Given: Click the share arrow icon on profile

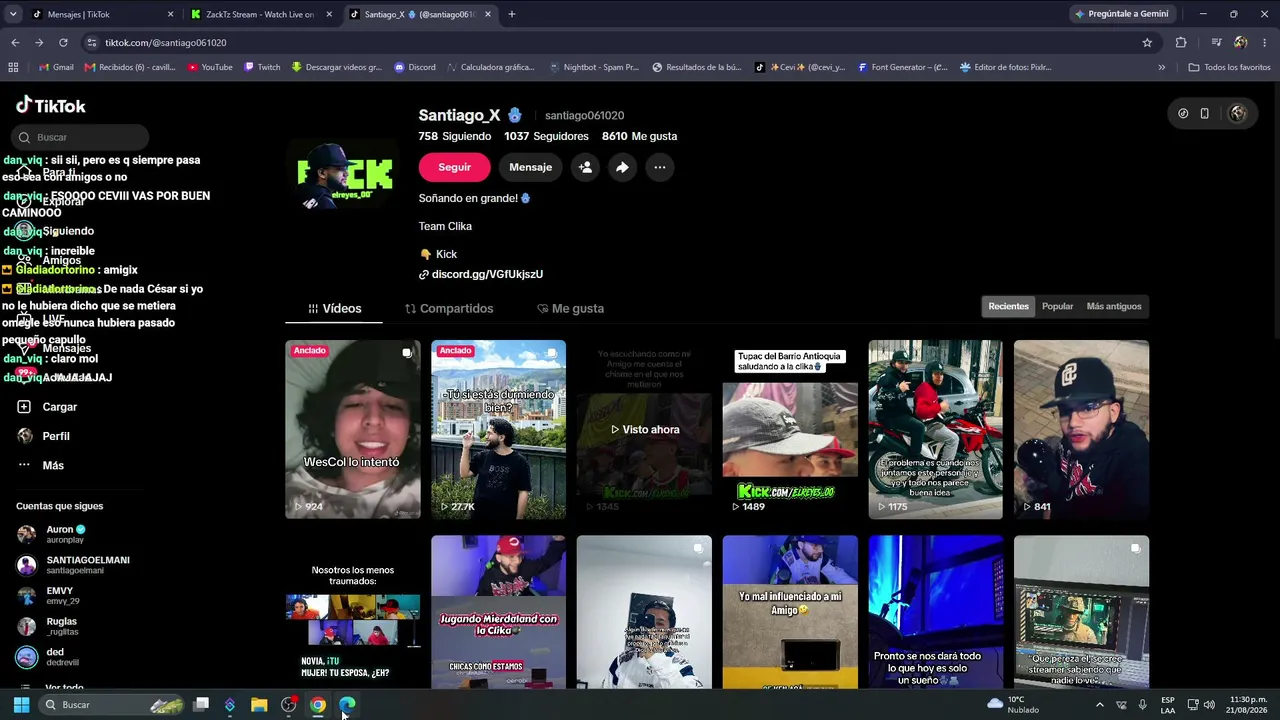Looking at the screenshot, I should pyautogui.click(x=622, y=167).
